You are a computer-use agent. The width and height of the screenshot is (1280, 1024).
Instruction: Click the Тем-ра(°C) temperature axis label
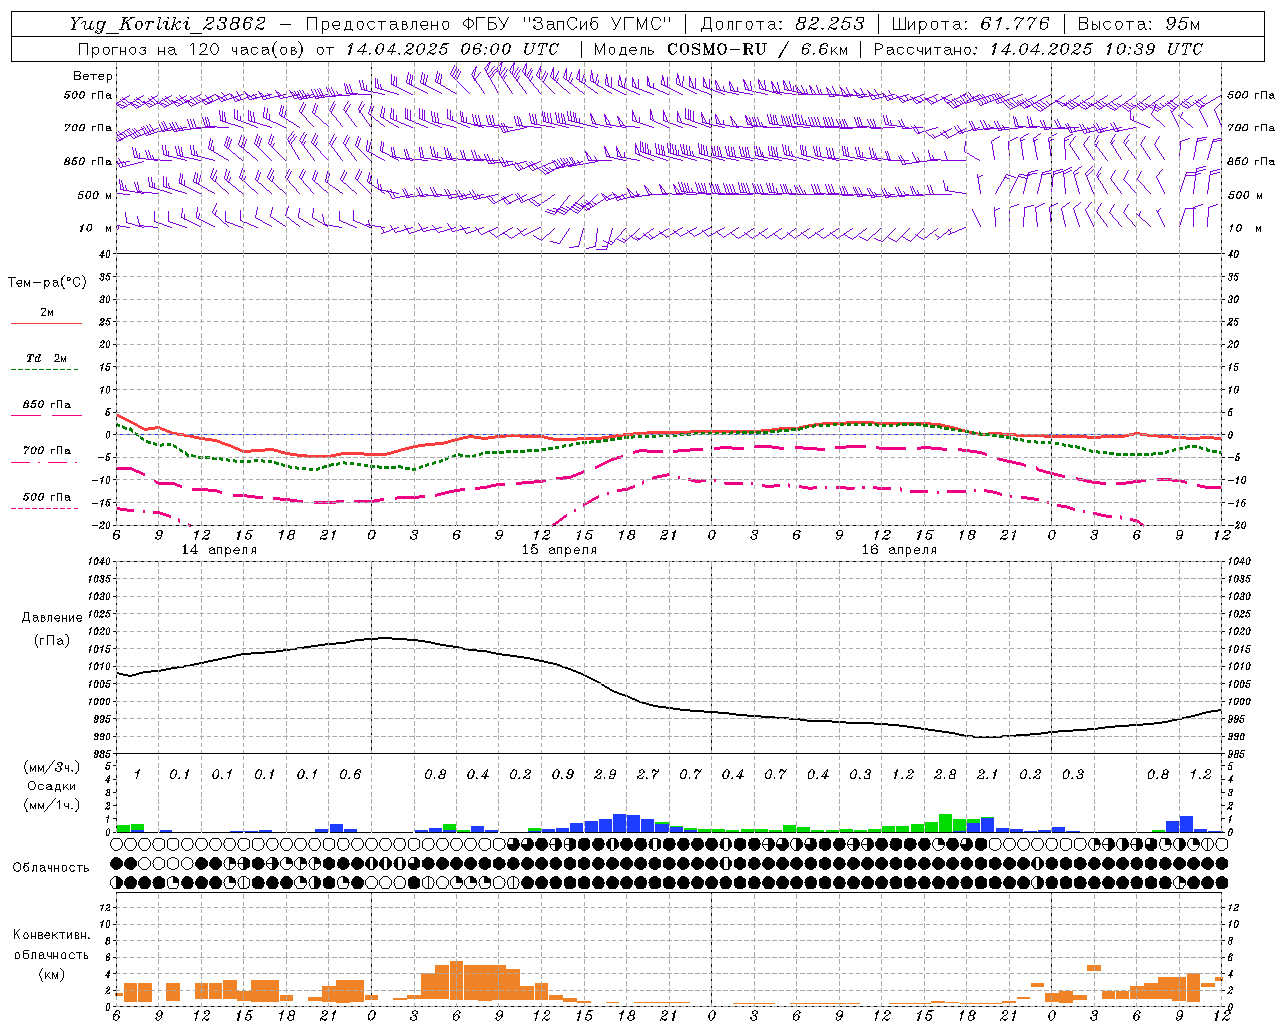(47, 283)
